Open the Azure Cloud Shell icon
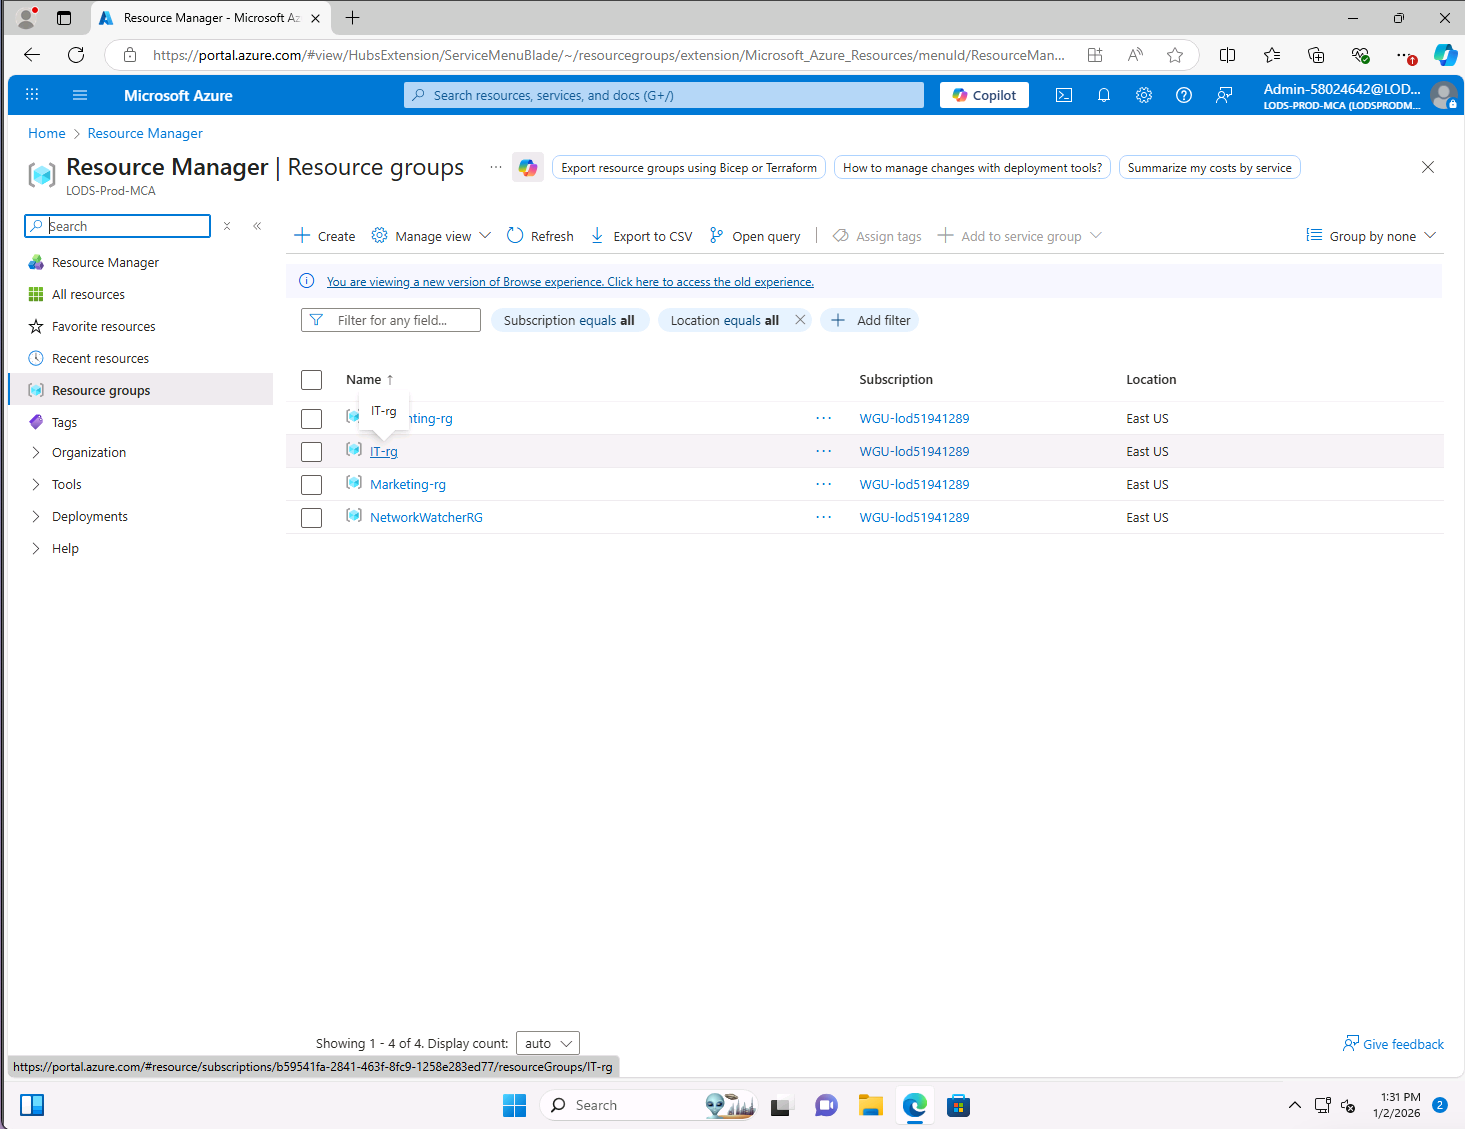Screen dimensions: 1465x1129 1064,95
